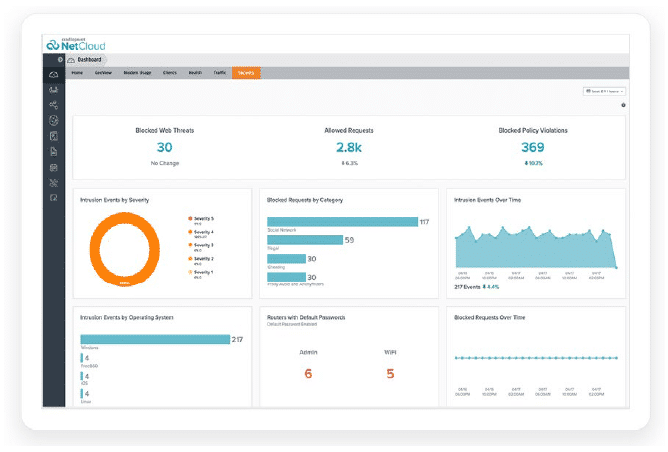Open the globe icon in left sidebar

(x=54, y=120)
